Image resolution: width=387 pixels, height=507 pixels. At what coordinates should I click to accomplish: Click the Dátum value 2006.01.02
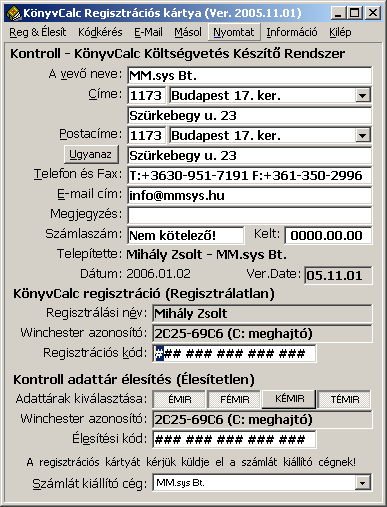tap(158, 274)
